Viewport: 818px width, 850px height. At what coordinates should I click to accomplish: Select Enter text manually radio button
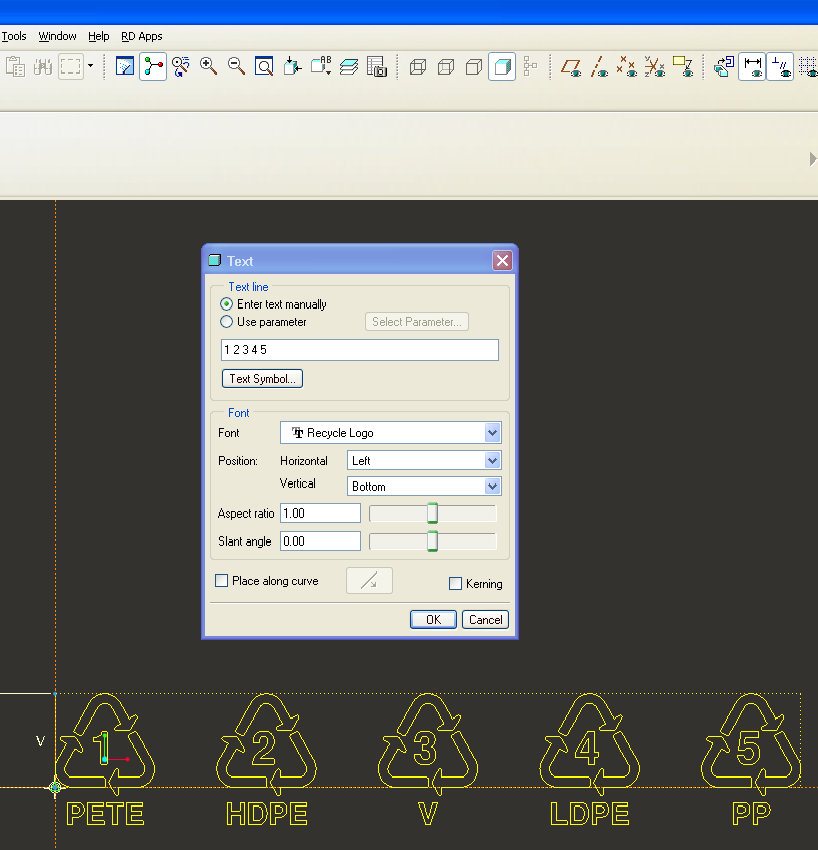(x=227, y=304)
